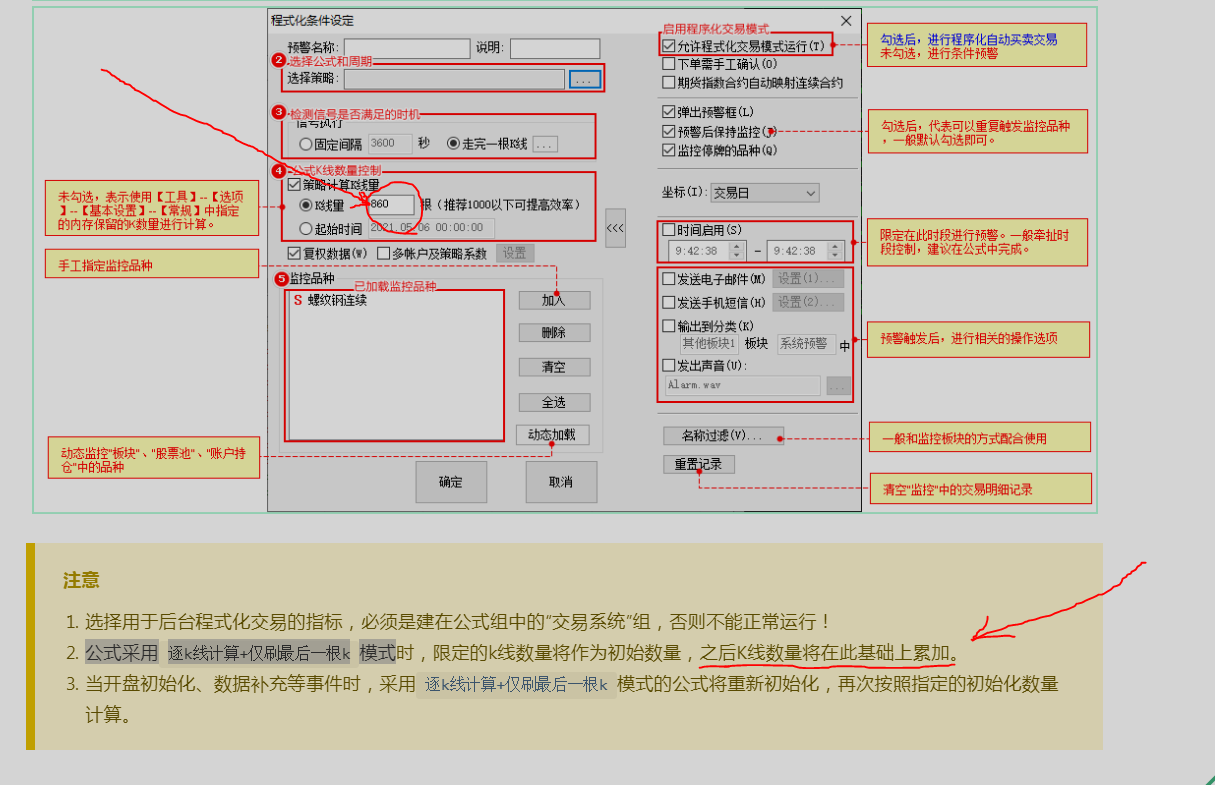
Task: Toggle 监控停牌的品种 checkbox
Action: (x=669, y=150)
